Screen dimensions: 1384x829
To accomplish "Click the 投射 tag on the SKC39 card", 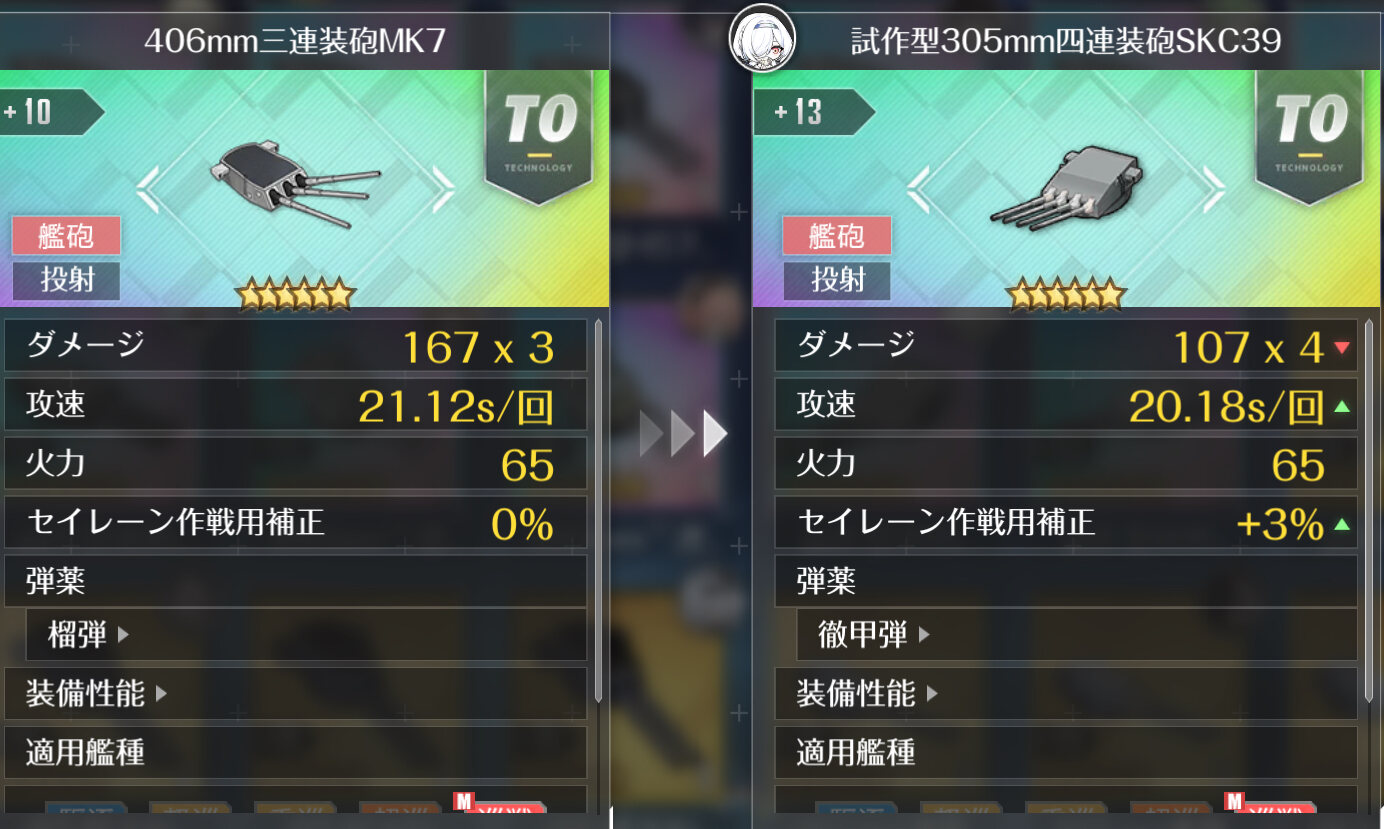I will click(837, 280).
